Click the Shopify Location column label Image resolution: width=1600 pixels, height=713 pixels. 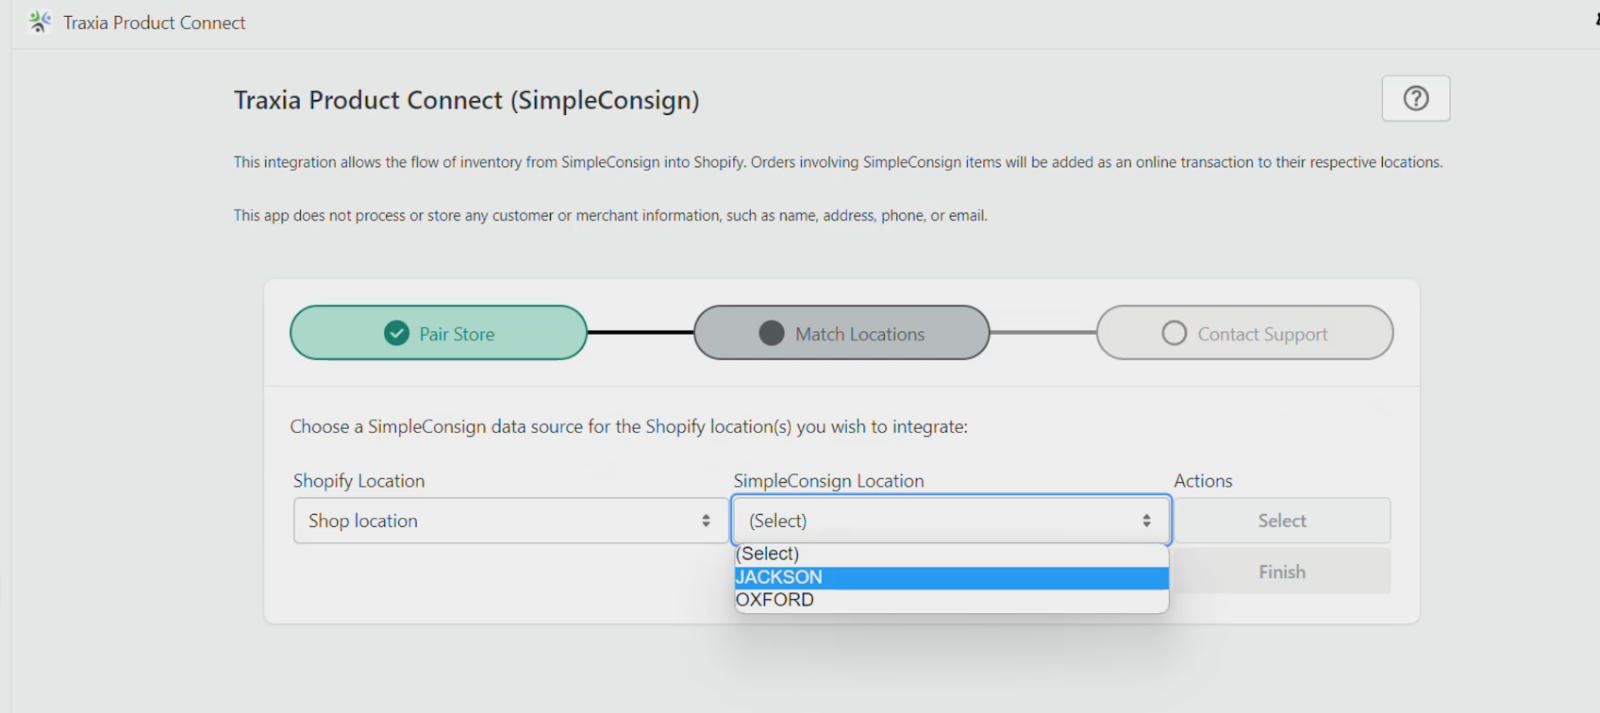[359, 481]
